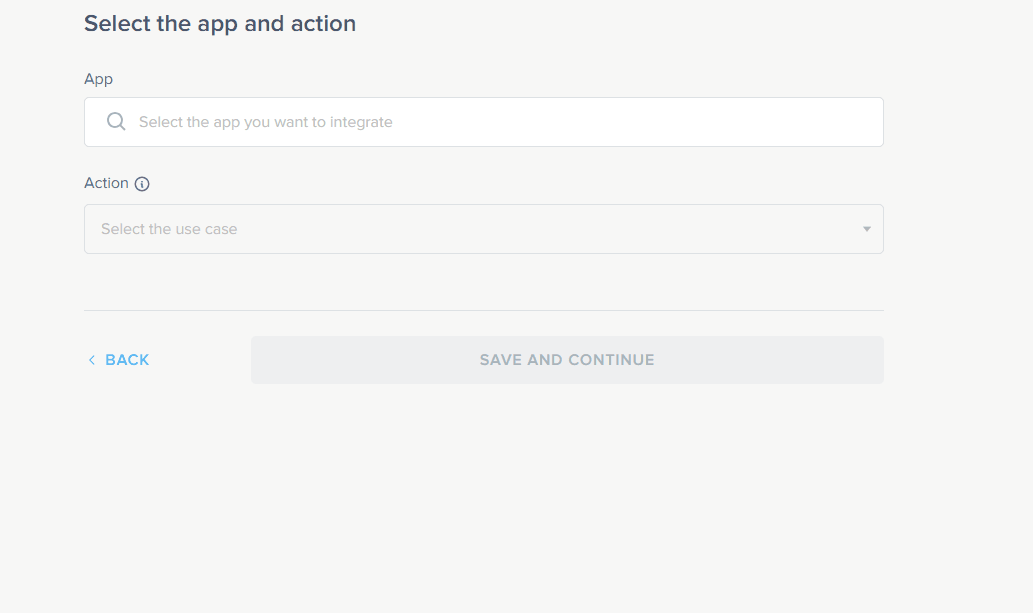Click the 'Action' field label
The width and height of the screenshot is (1033, 613).
tap(106, 183)
